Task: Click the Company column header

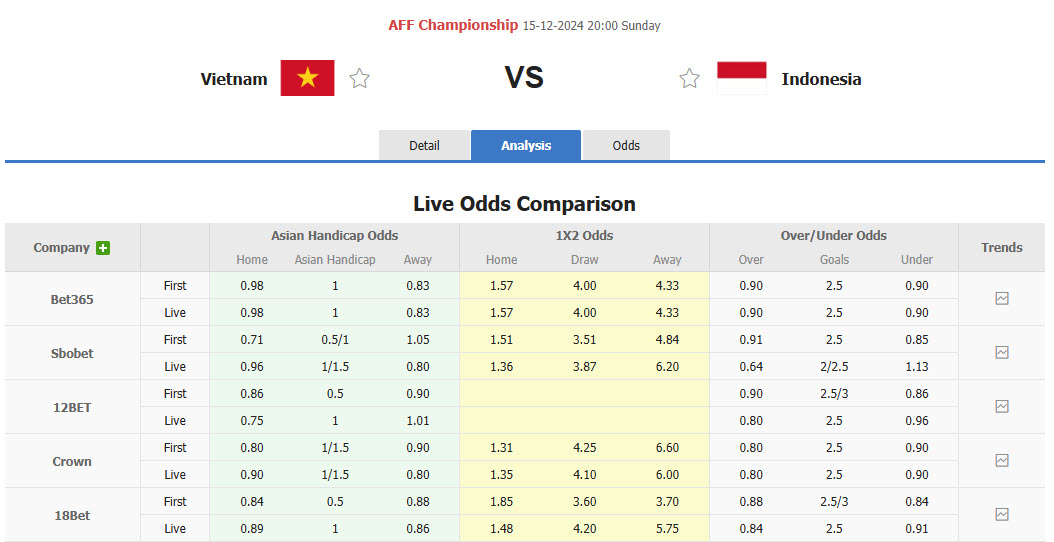Action: pyautogui.click(x=61, y=247)
